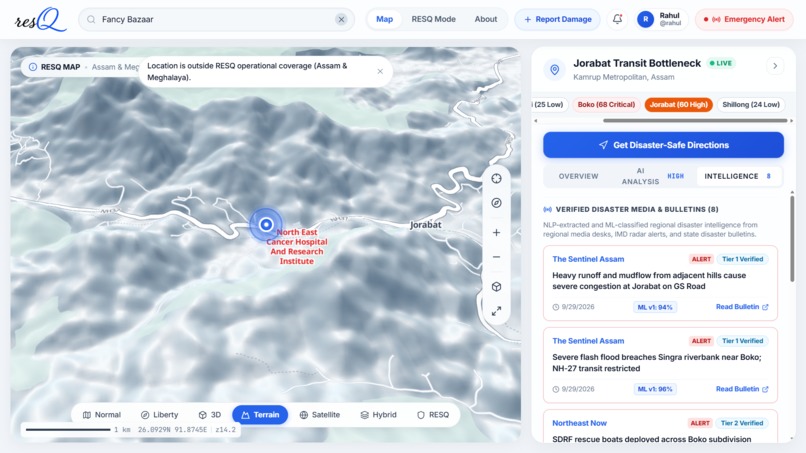806x453 pixels.
Task: Clear the Fancy Bazaar search text
Action: click(341, 20)
